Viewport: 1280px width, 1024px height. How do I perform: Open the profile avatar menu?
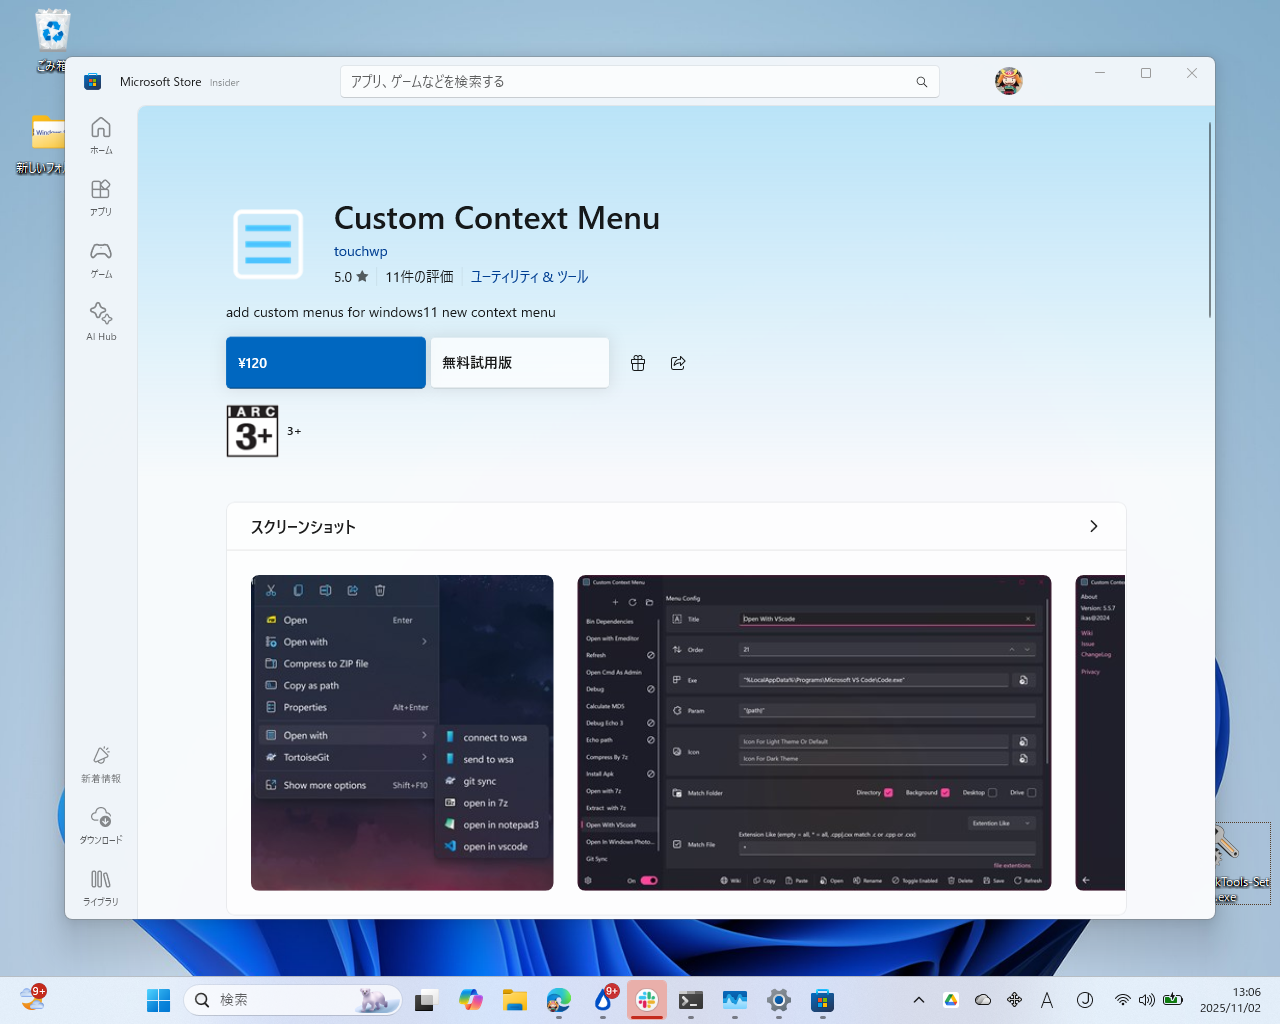coord(1008,81)
